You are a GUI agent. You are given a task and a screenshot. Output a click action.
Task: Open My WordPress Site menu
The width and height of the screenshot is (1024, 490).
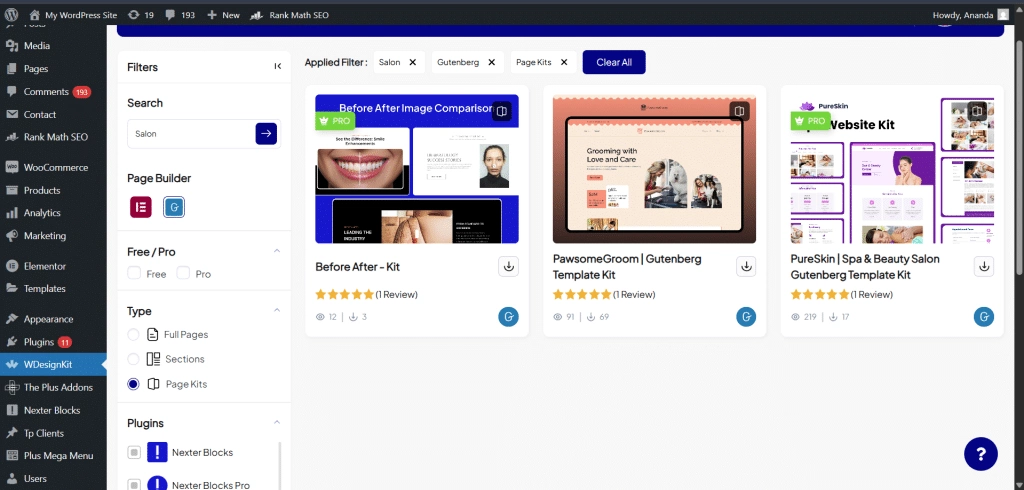73,15
